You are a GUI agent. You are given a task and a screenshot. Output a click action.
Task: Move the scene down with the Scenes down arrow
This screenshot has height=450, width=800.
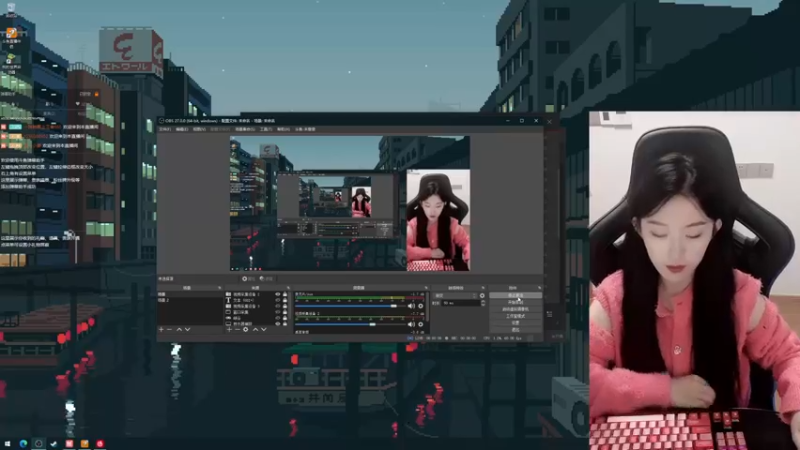coord(187,330)
